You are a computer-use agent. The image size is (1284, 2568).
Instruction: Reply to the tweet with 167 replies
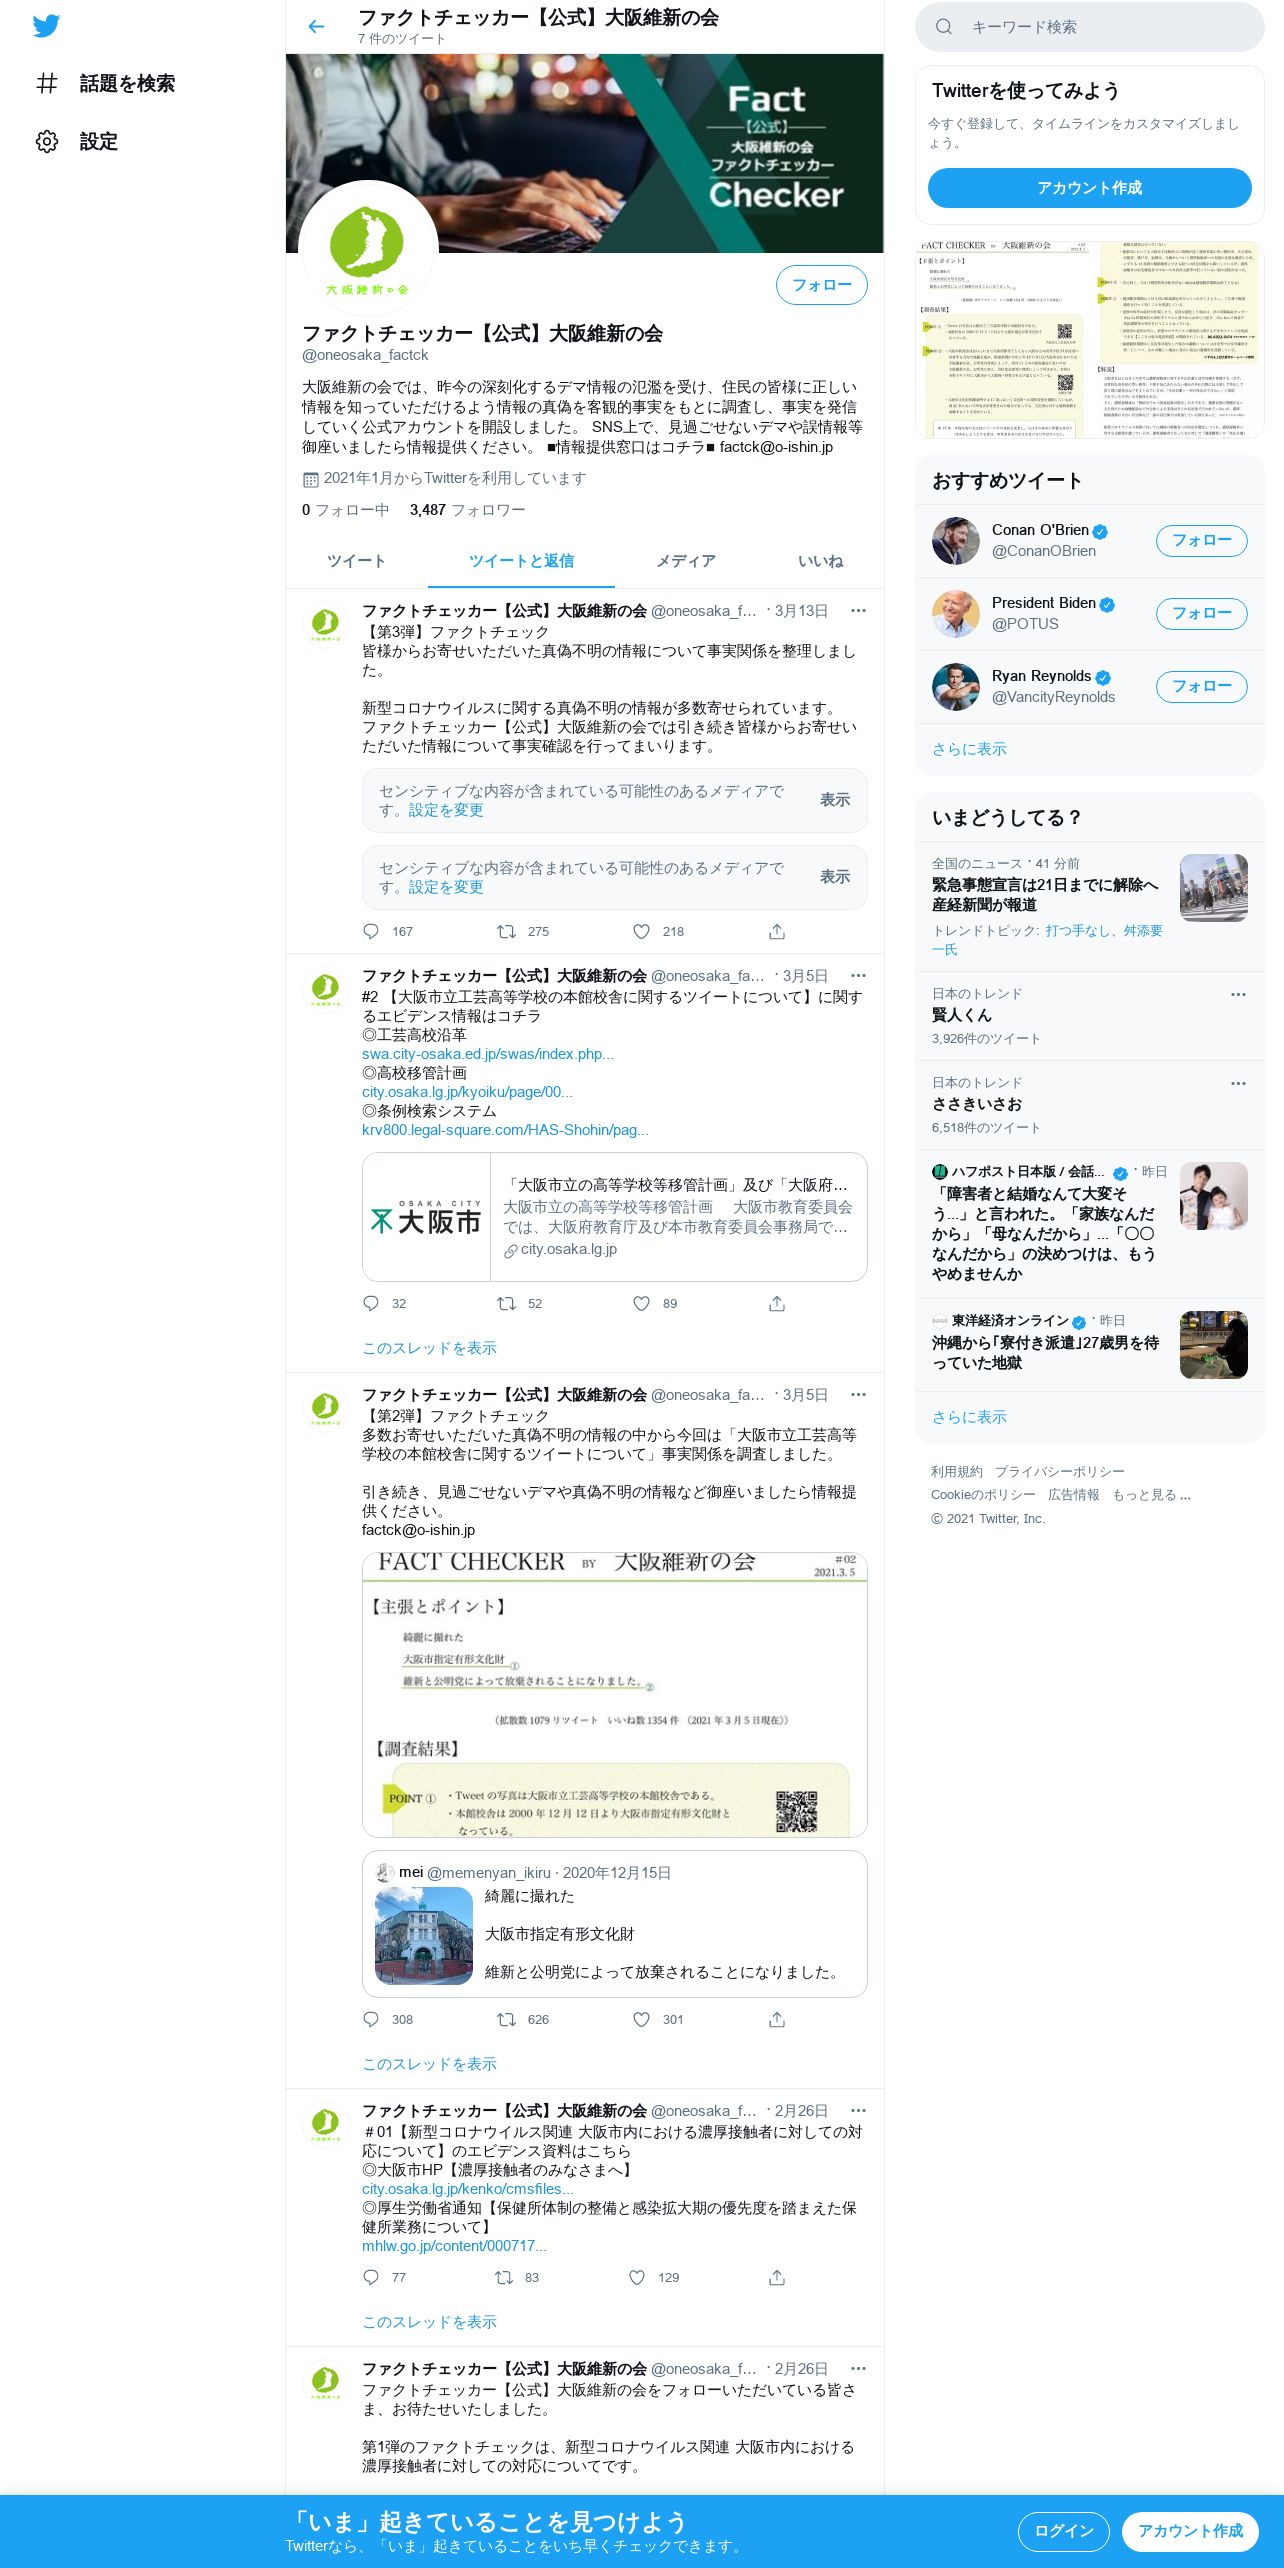[371, 932]
